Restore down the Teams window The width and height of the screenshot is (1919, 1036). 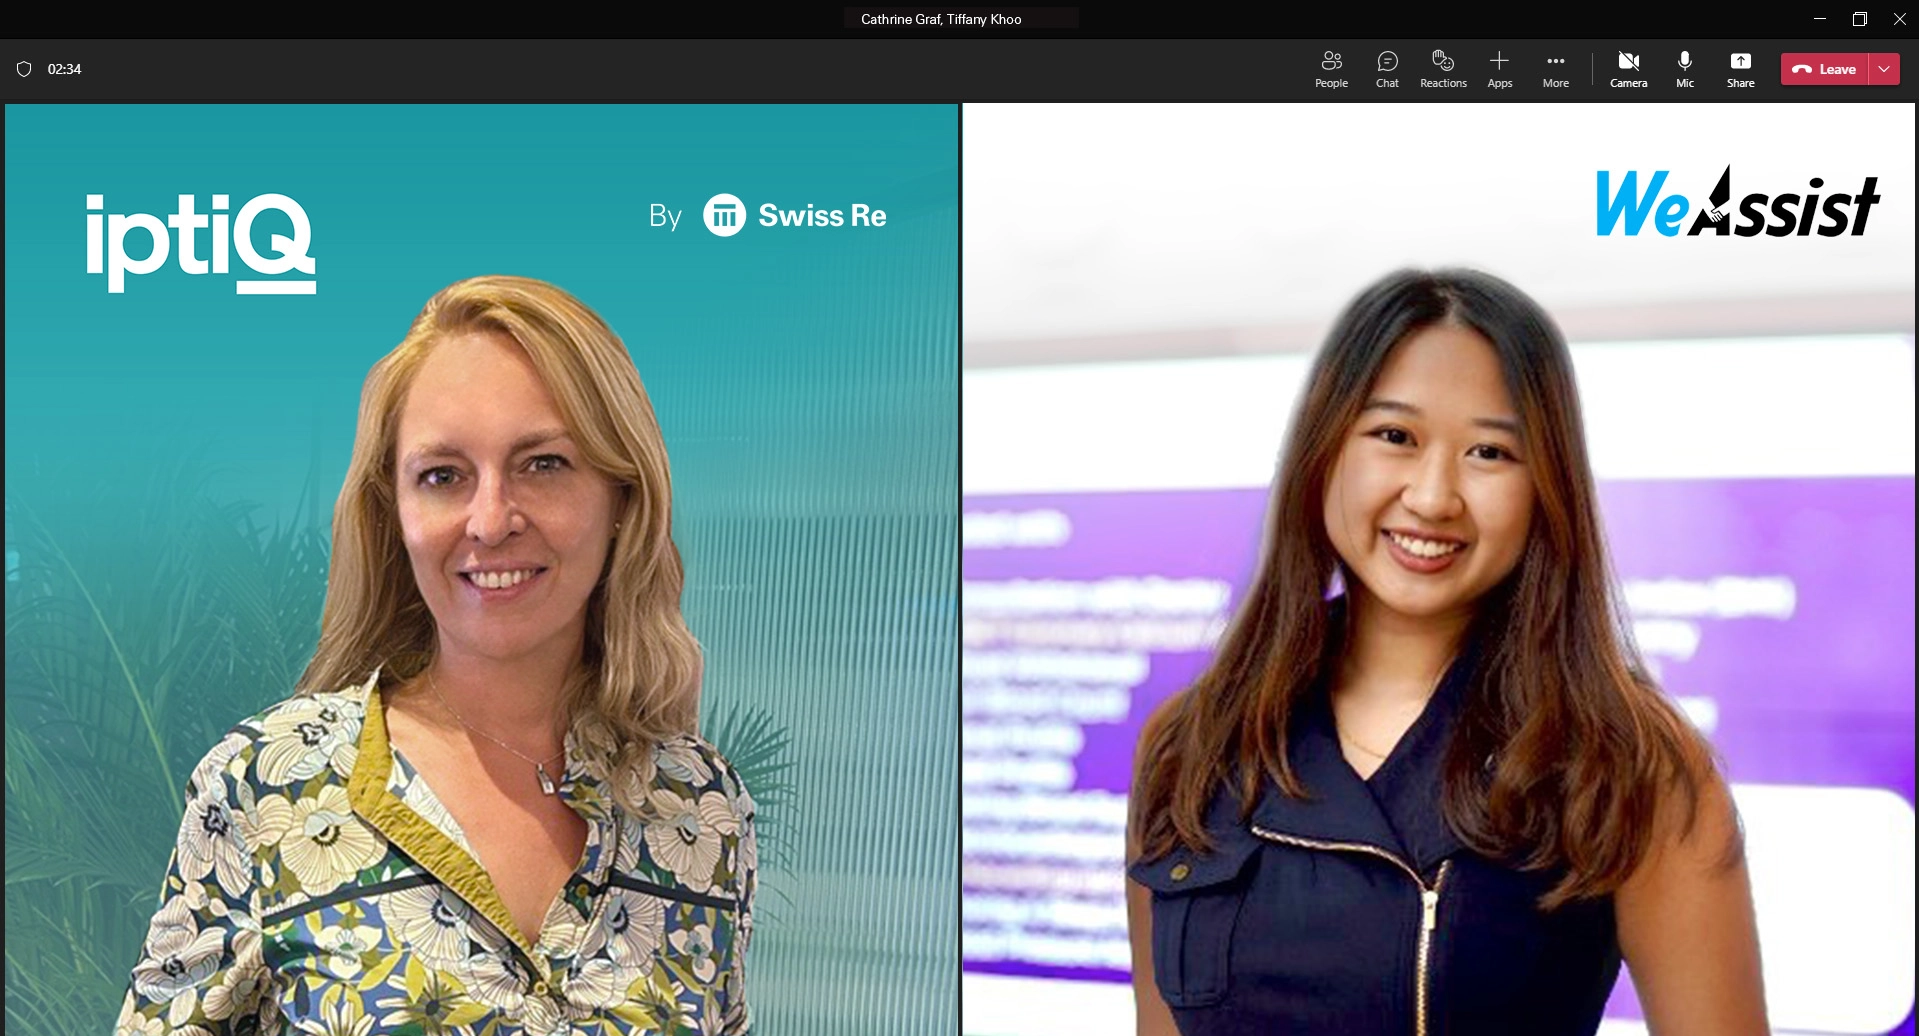tap(1859, 18)
